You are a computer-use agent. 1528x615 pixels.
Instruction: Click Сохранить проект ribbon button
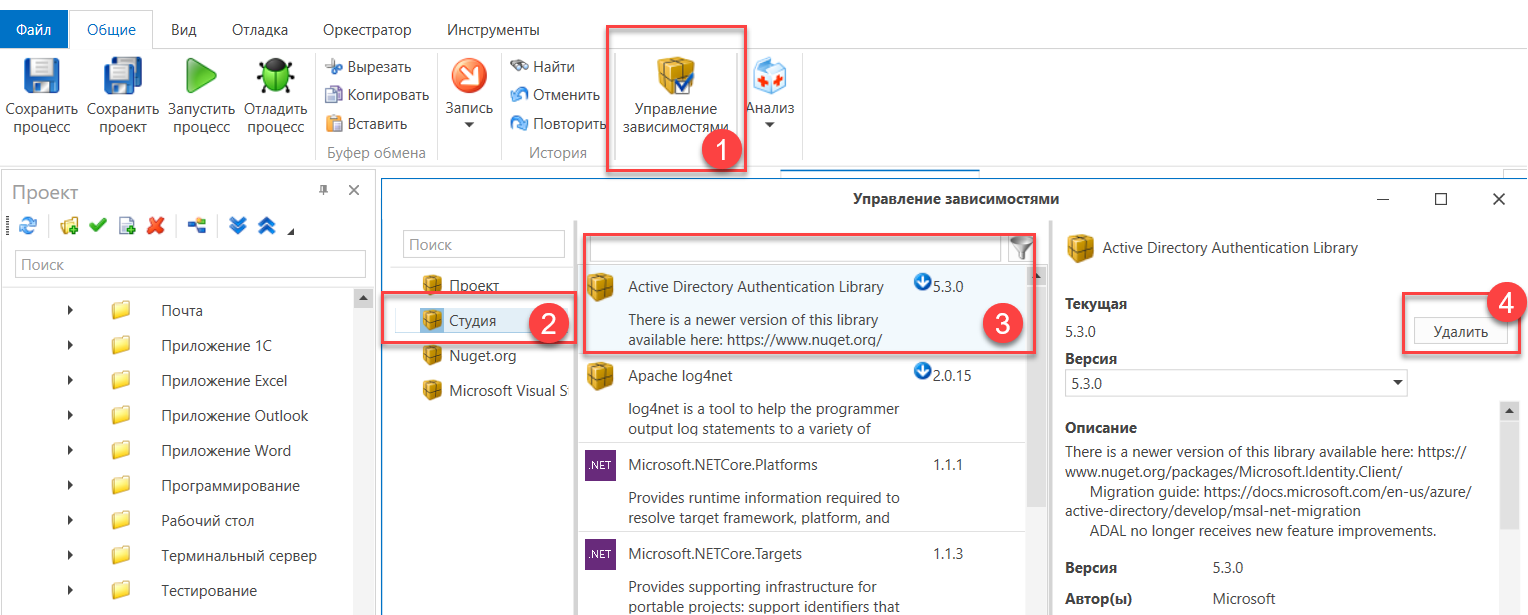tap(123, 96)
